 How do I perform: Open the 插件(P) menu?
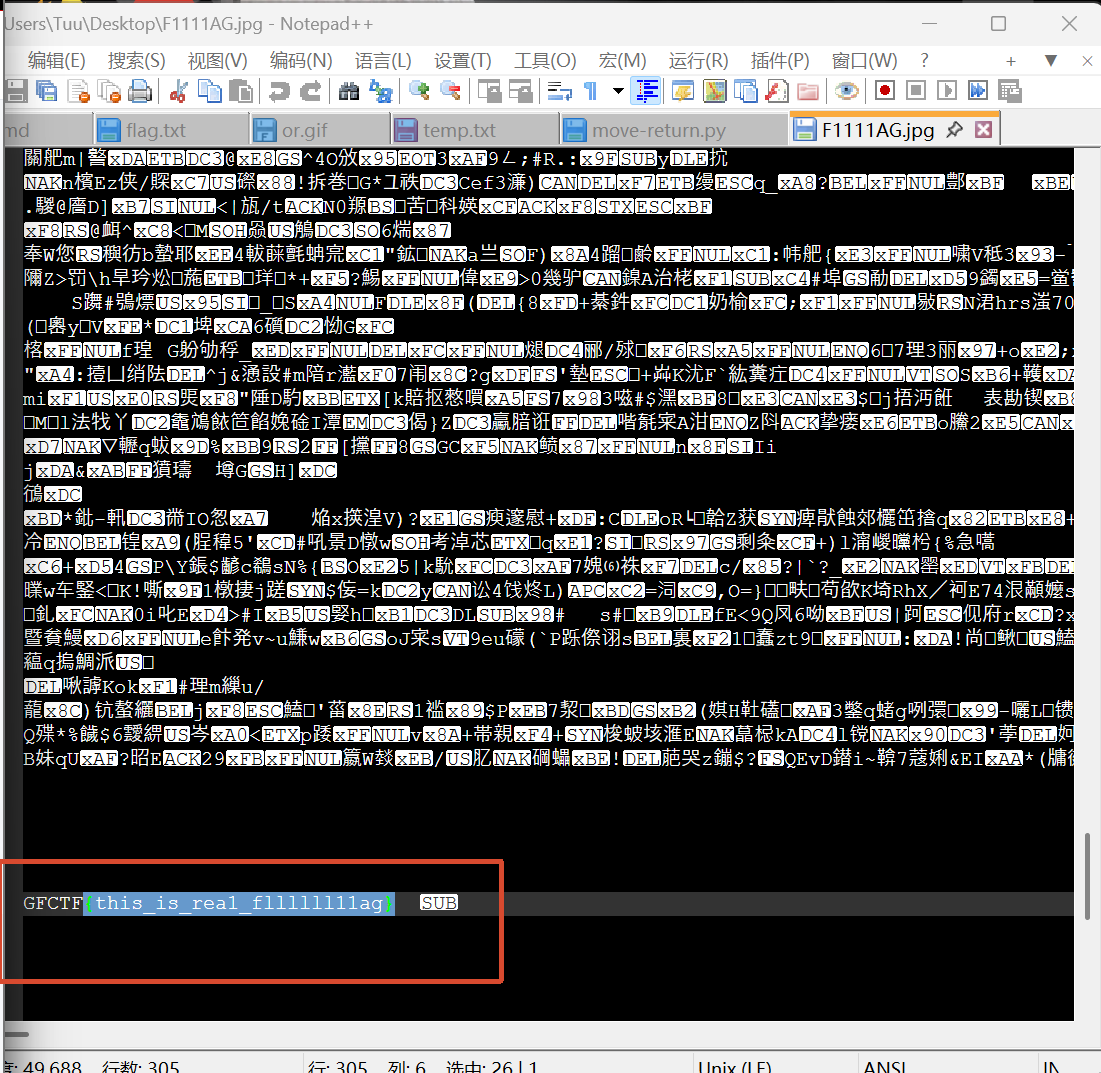point(779,61)
